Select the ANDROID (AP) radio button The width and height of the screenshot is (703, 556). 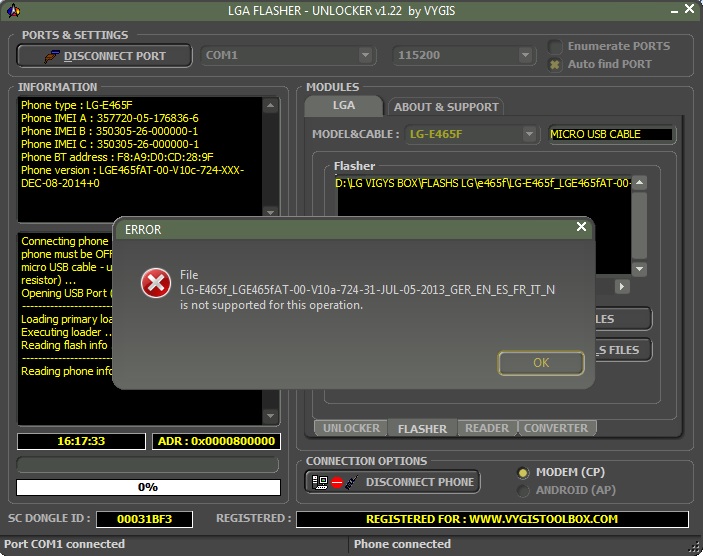(x=523, y=491)
